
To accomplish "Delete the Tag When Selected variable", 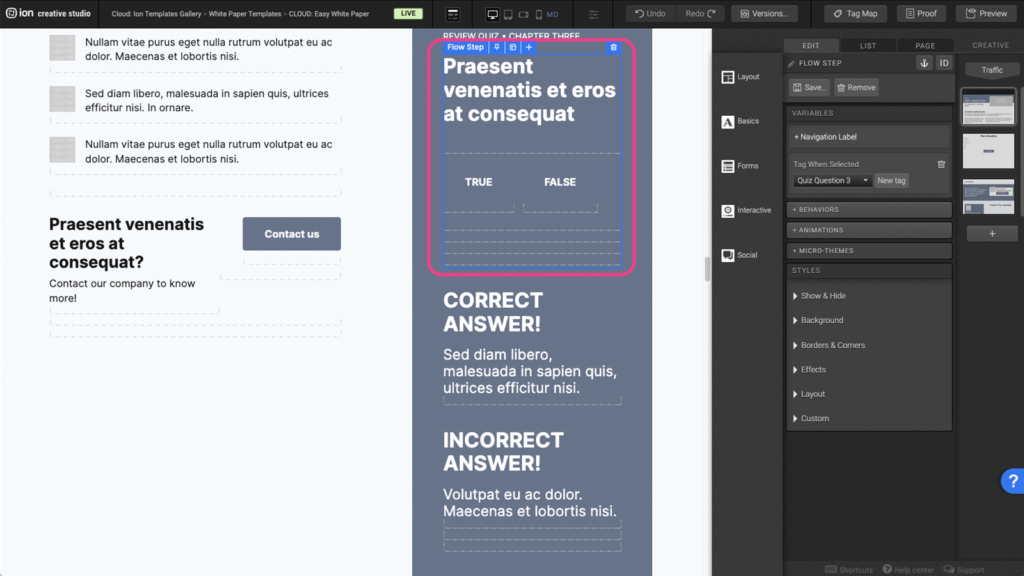I will coord(941,164).
